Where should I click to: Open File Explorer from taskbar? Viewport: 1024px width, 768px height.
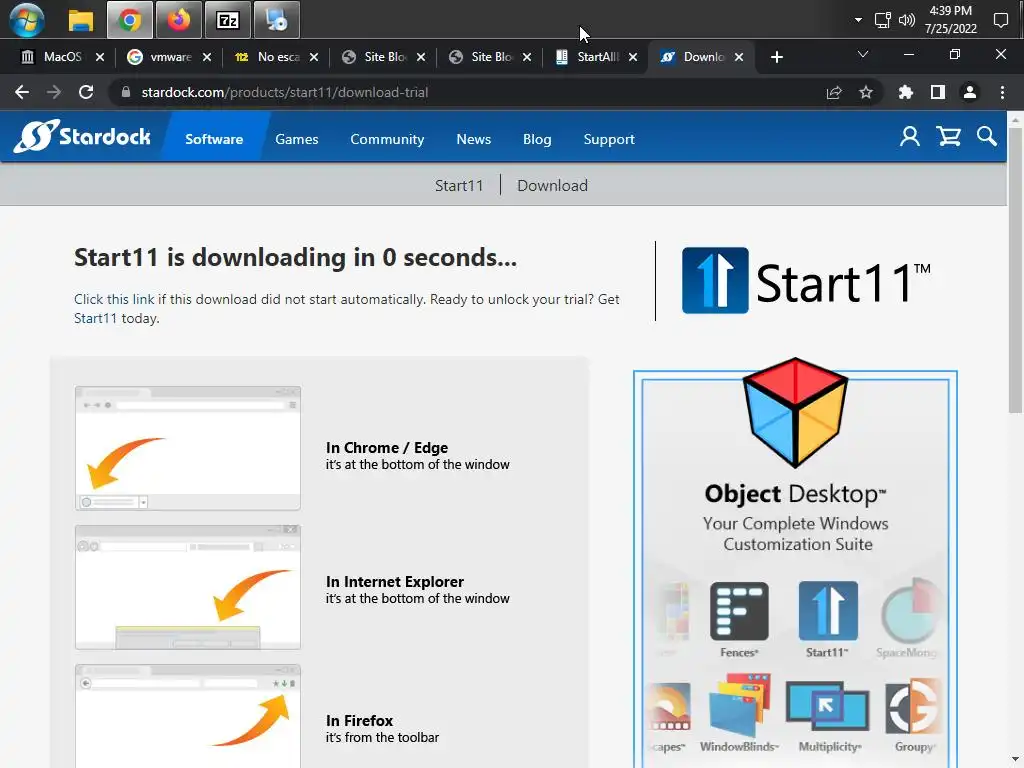coord(81,20)
